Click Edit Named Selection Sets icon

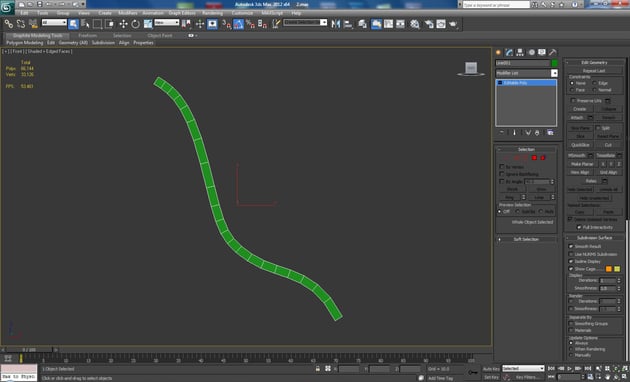tap(276, 24)
